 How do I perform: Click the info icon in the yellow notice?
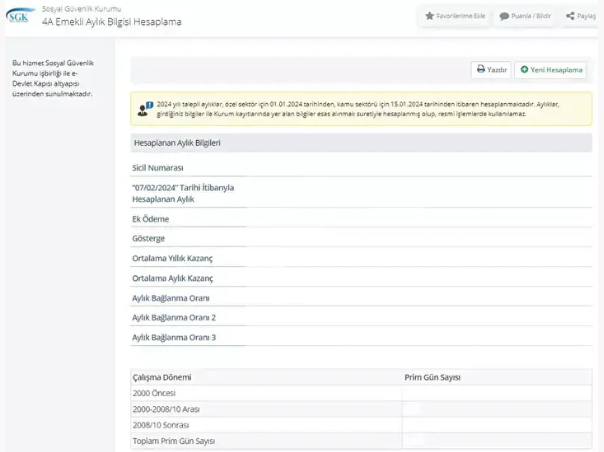point(147,104)
